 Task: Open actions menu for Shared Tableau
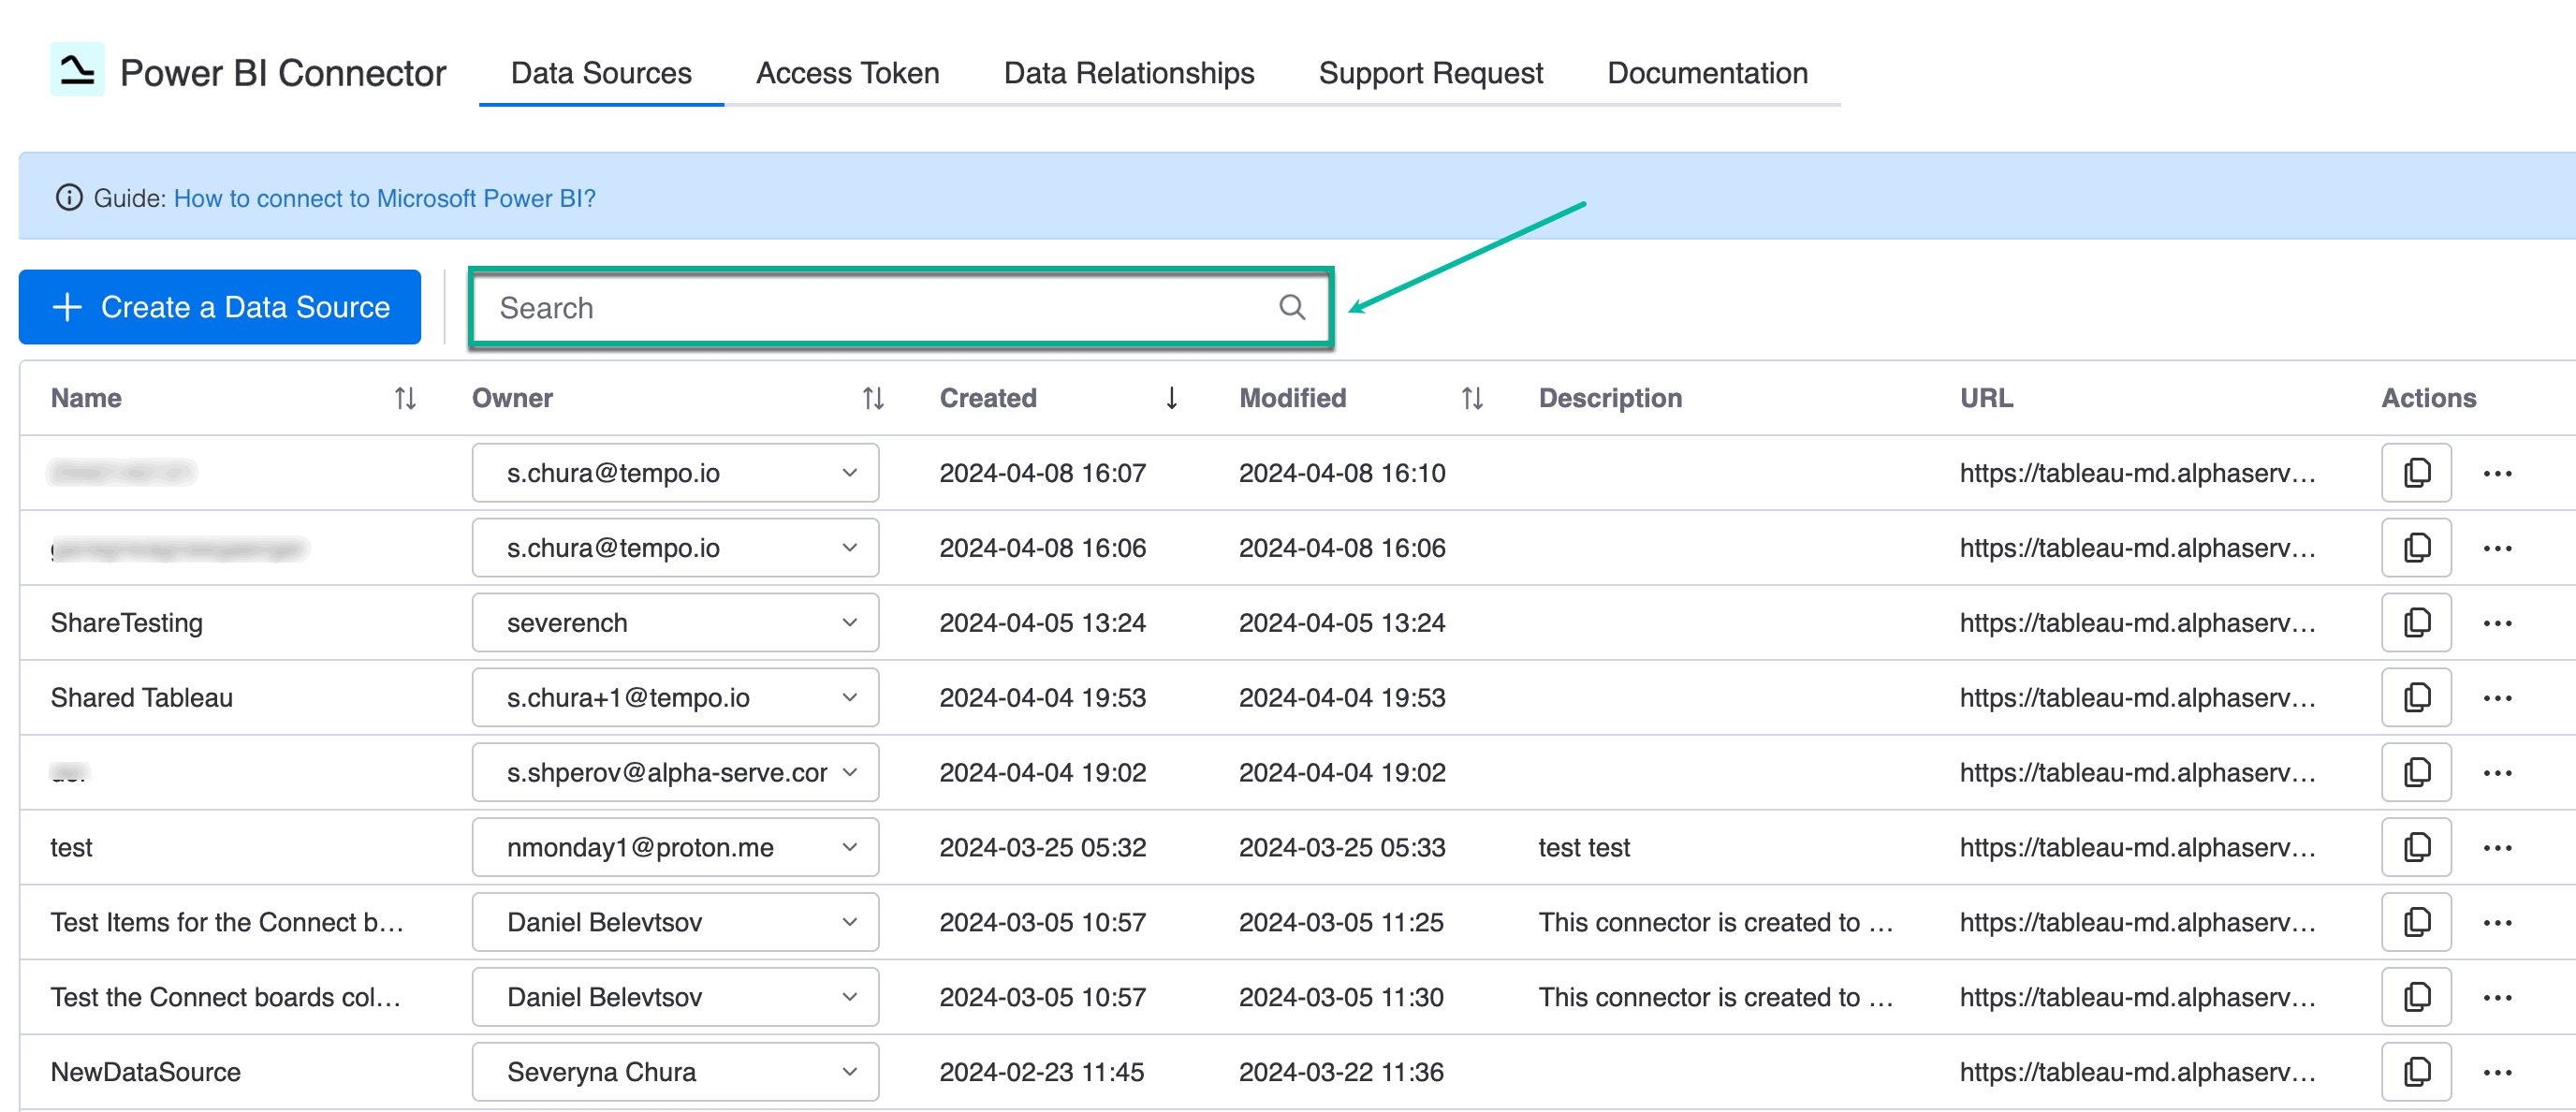coord(2498,697)
